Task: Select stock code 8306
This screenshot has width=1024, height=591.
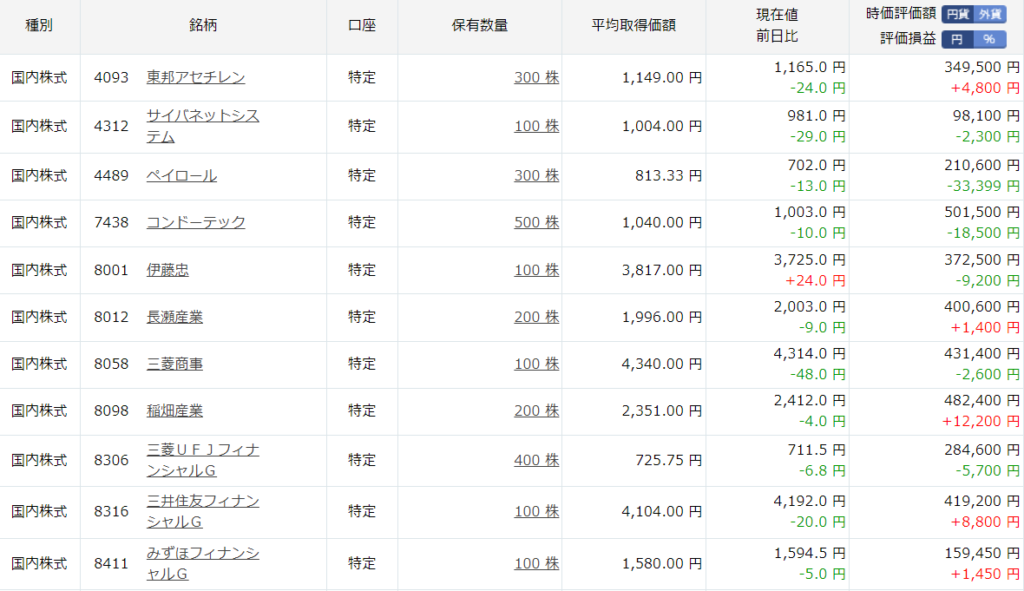Action: [x=111, y=460]
